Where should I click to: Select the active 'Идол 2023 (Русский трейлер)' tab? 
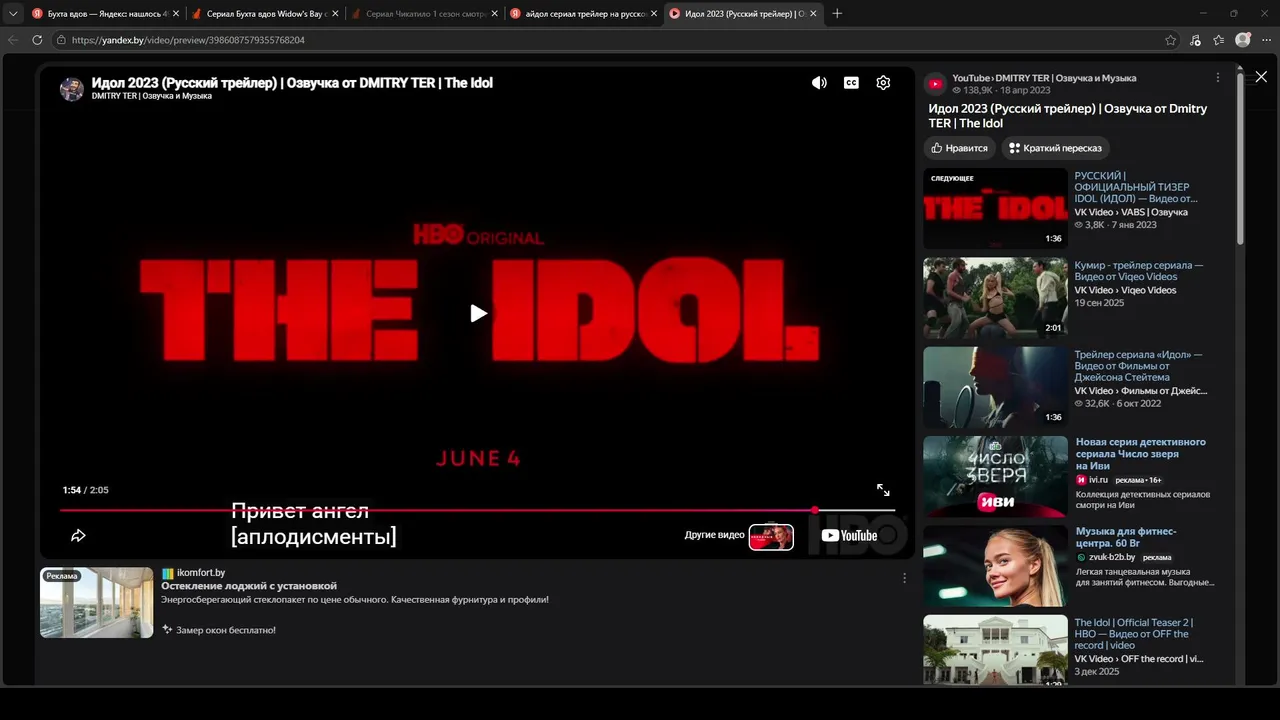click(743, 14)
